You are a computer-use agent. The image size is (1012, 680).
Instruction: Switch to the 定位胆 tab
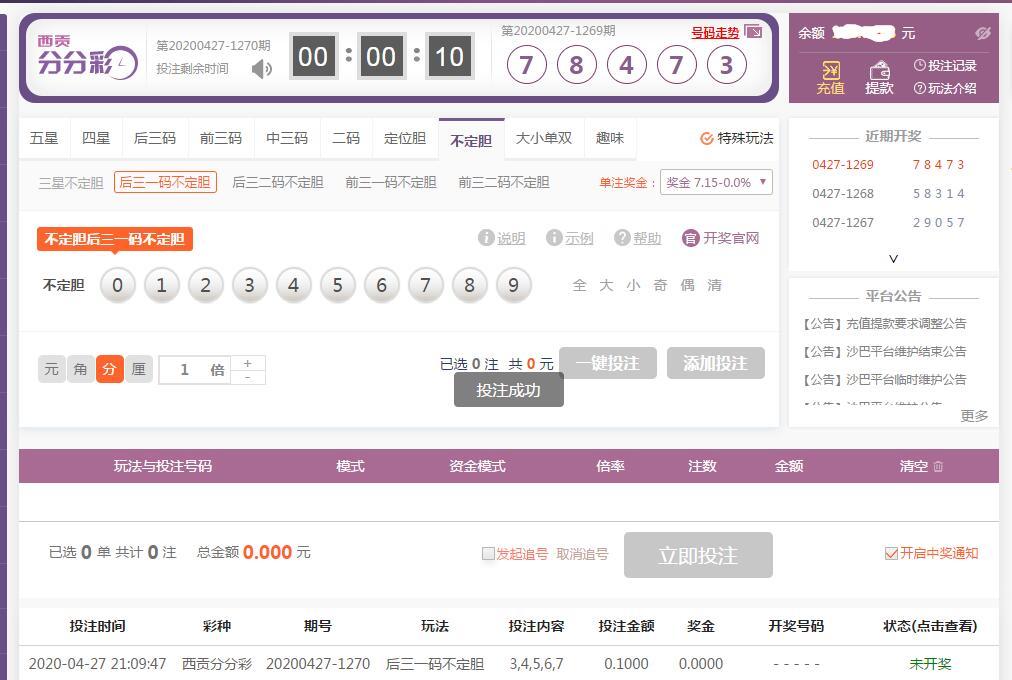[x=405, y=138]
